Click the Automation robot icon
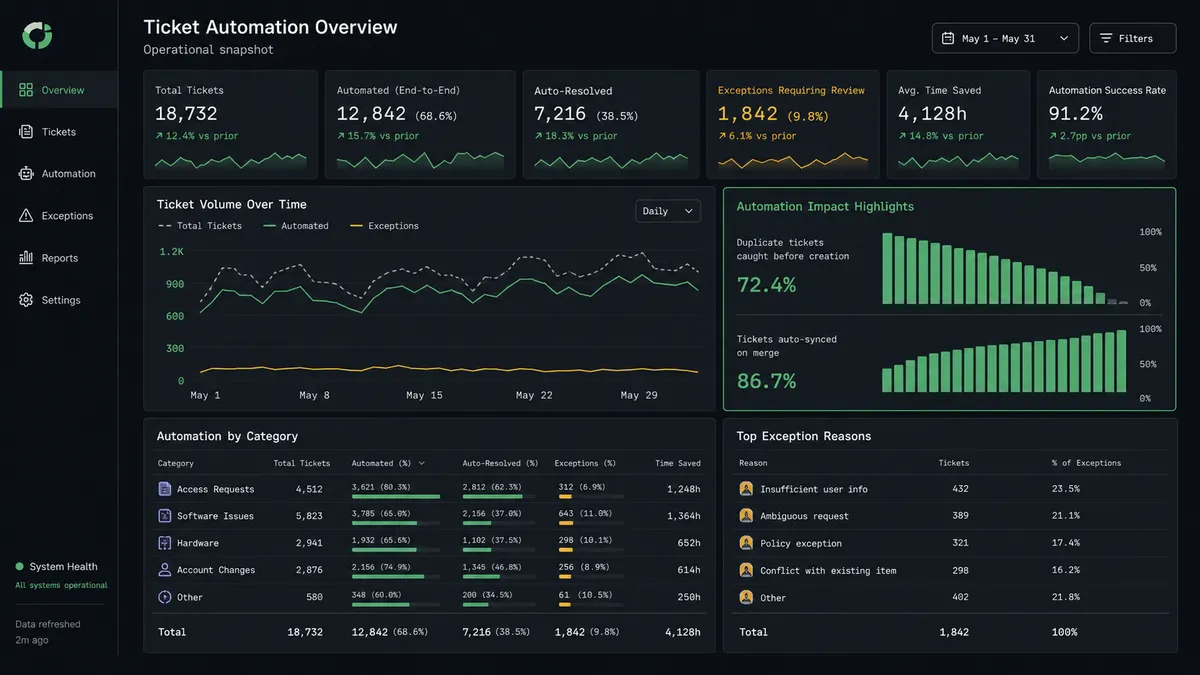The height and width of the screenshot is (675, 1200). 26,174
